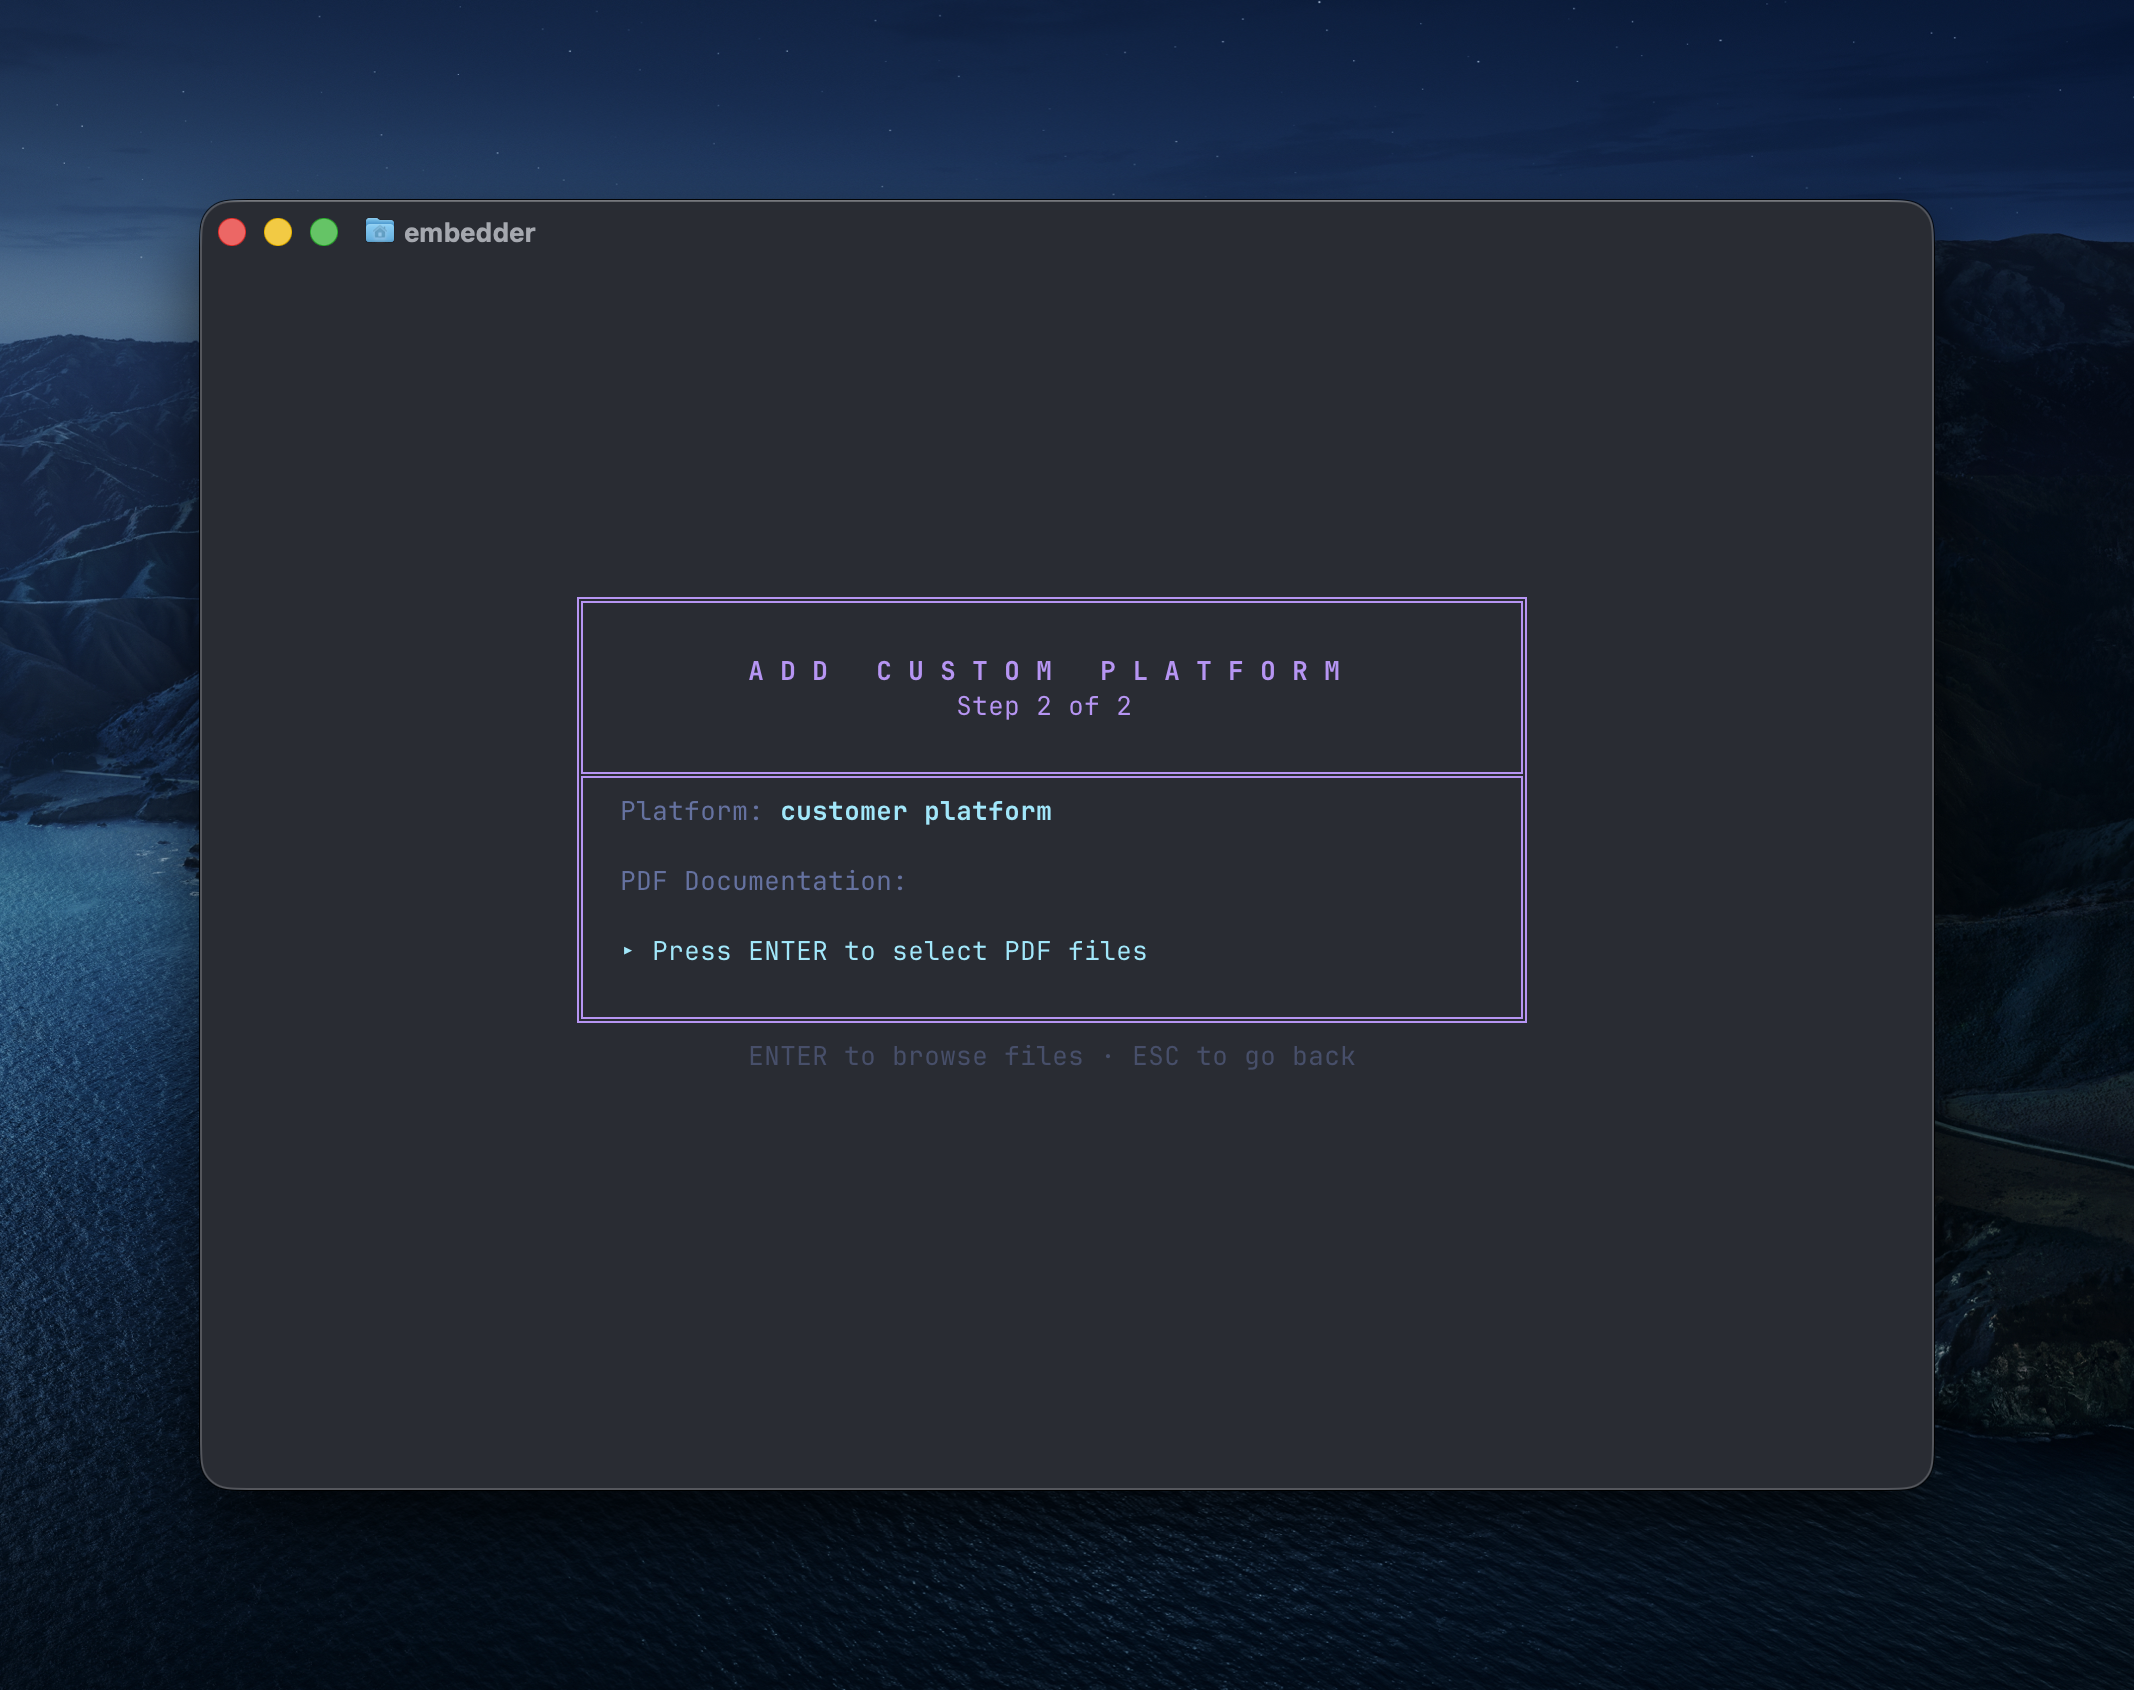Click the Platform: field label
The image size is (2134, 1690).
pos(689,811)
